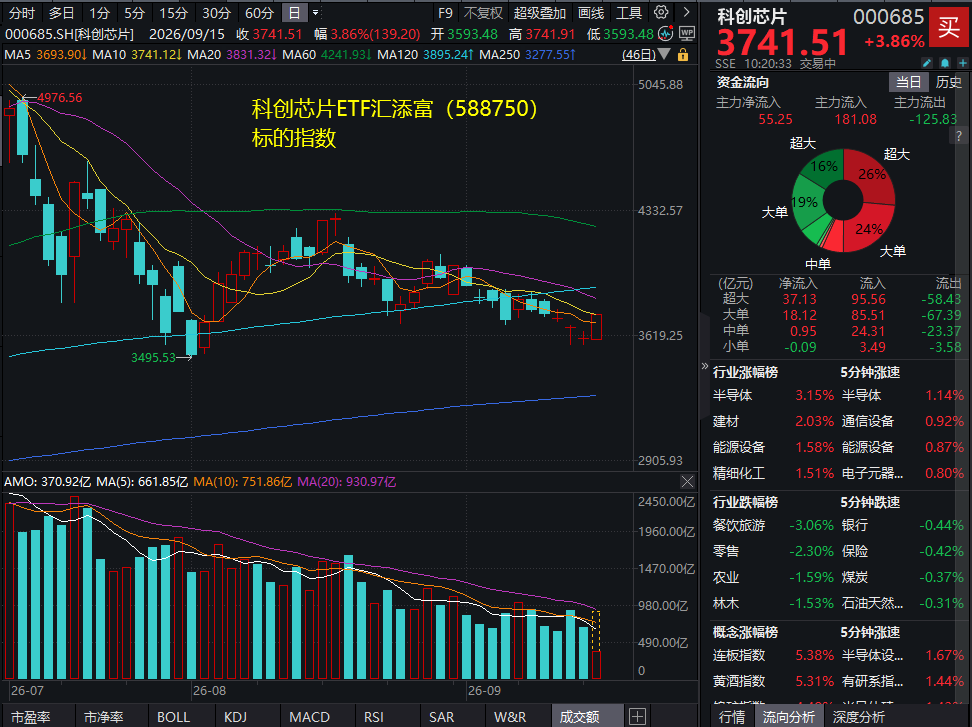Click the right arrow next to settings
Viewport: 972px width, 727px height.
[686, 12]
